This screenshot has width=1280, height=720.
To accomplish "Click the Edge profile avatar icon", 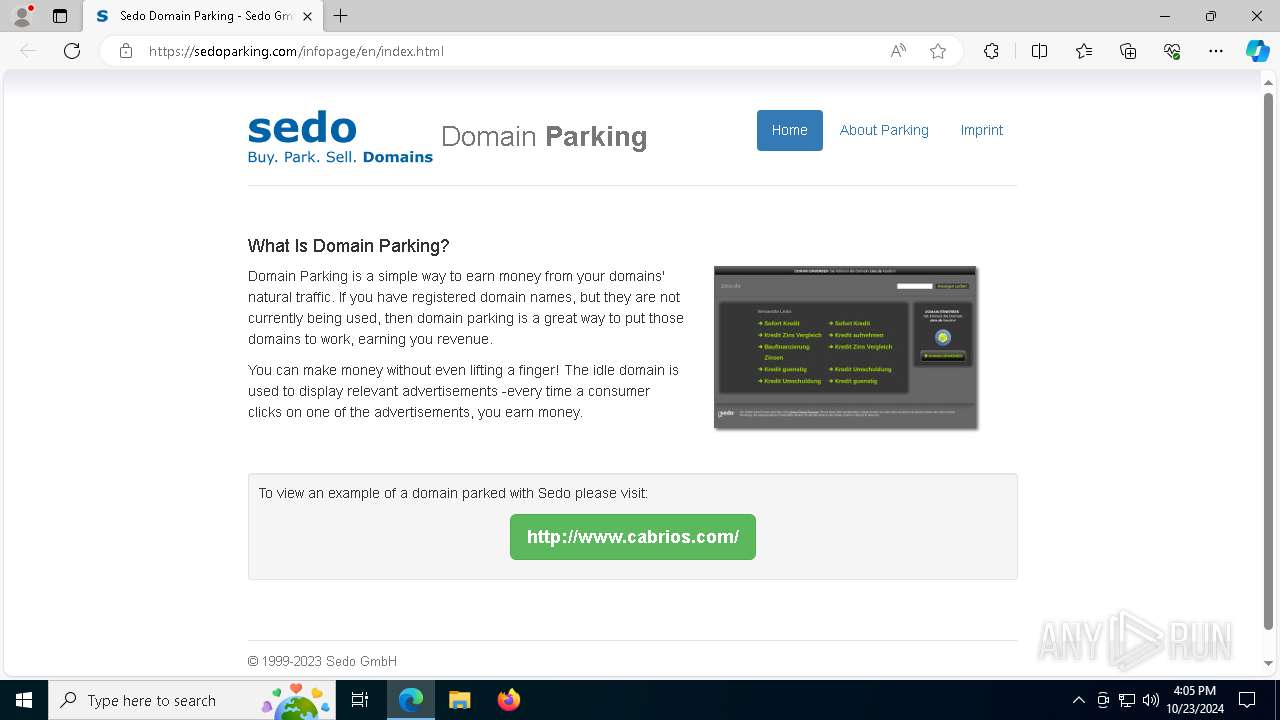I will click(22, 16).
